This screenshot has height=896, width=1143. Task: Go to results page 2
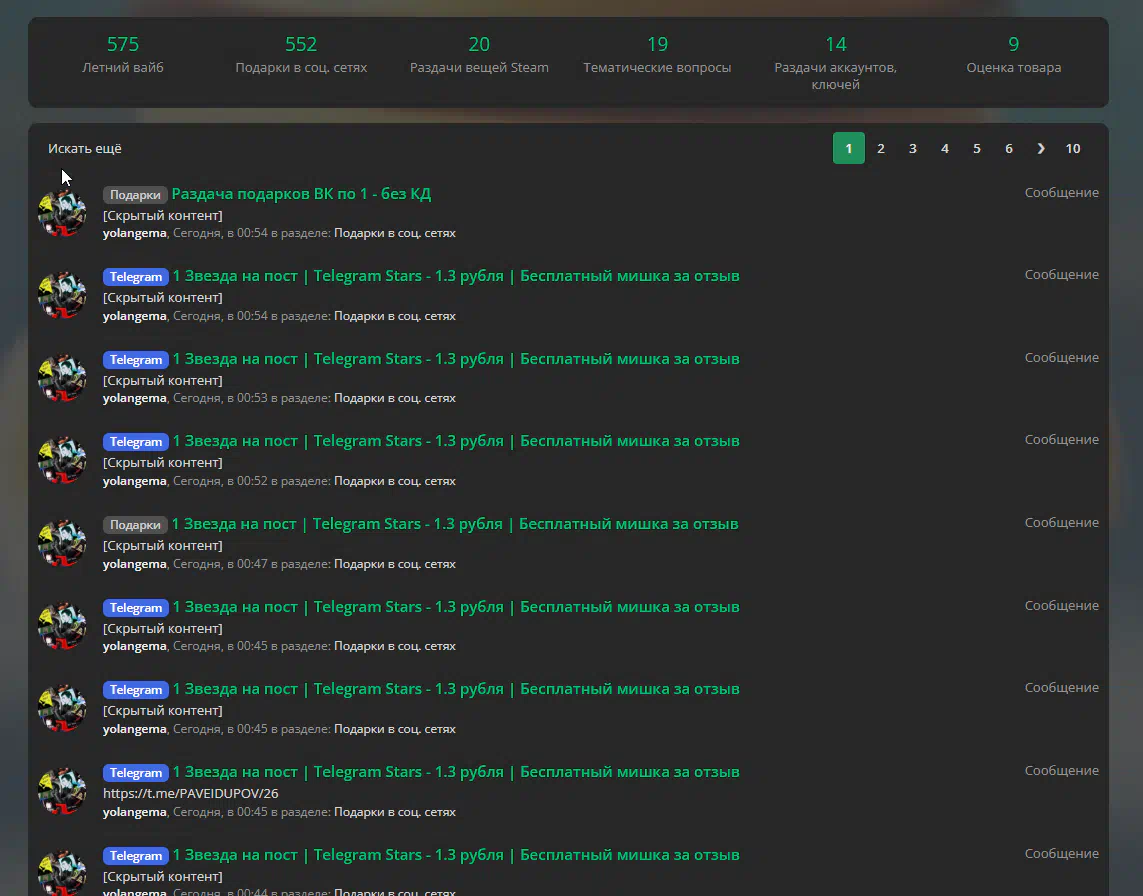[881, 149]
